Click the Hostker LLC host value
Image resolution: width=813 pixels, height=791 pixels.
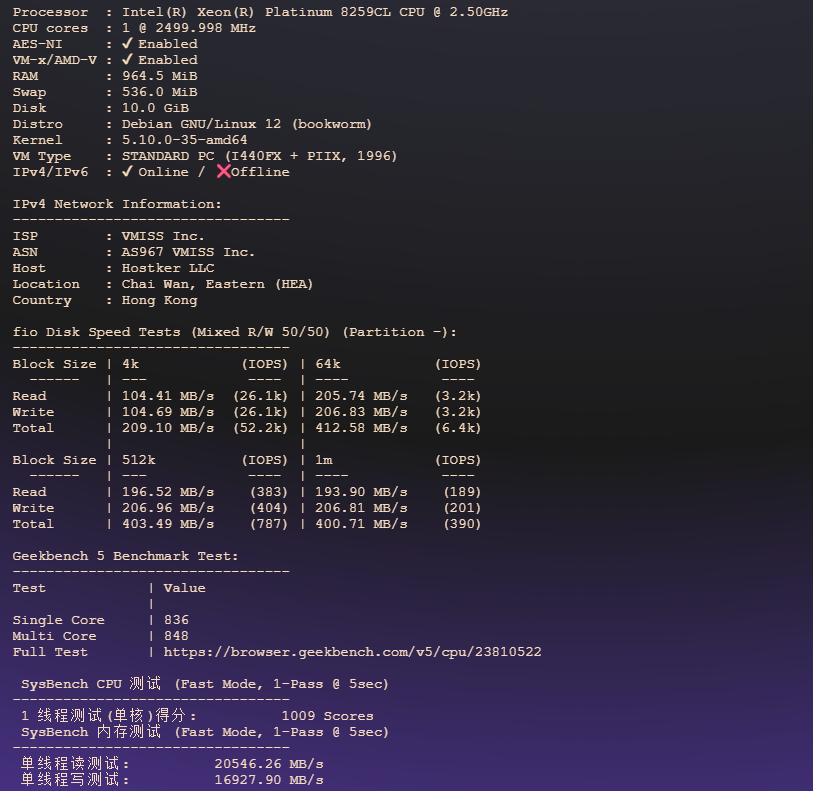click(x=168, y=268)
